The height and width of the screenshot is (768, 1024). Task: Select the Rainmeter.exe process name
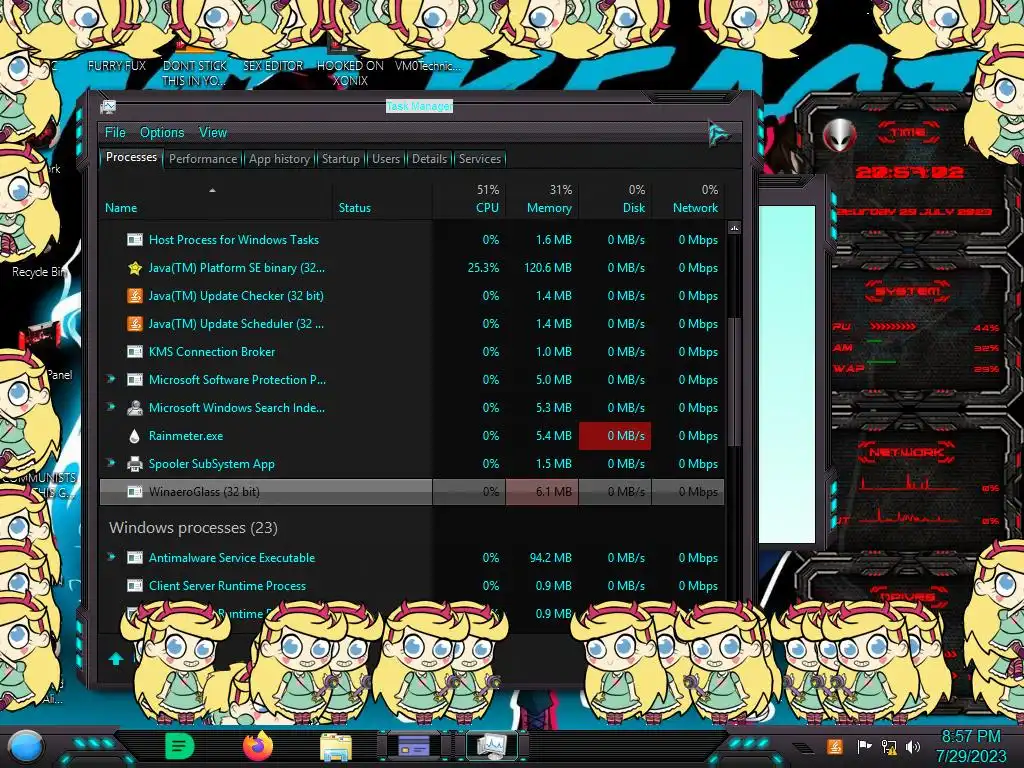click(x=185, y=436)
